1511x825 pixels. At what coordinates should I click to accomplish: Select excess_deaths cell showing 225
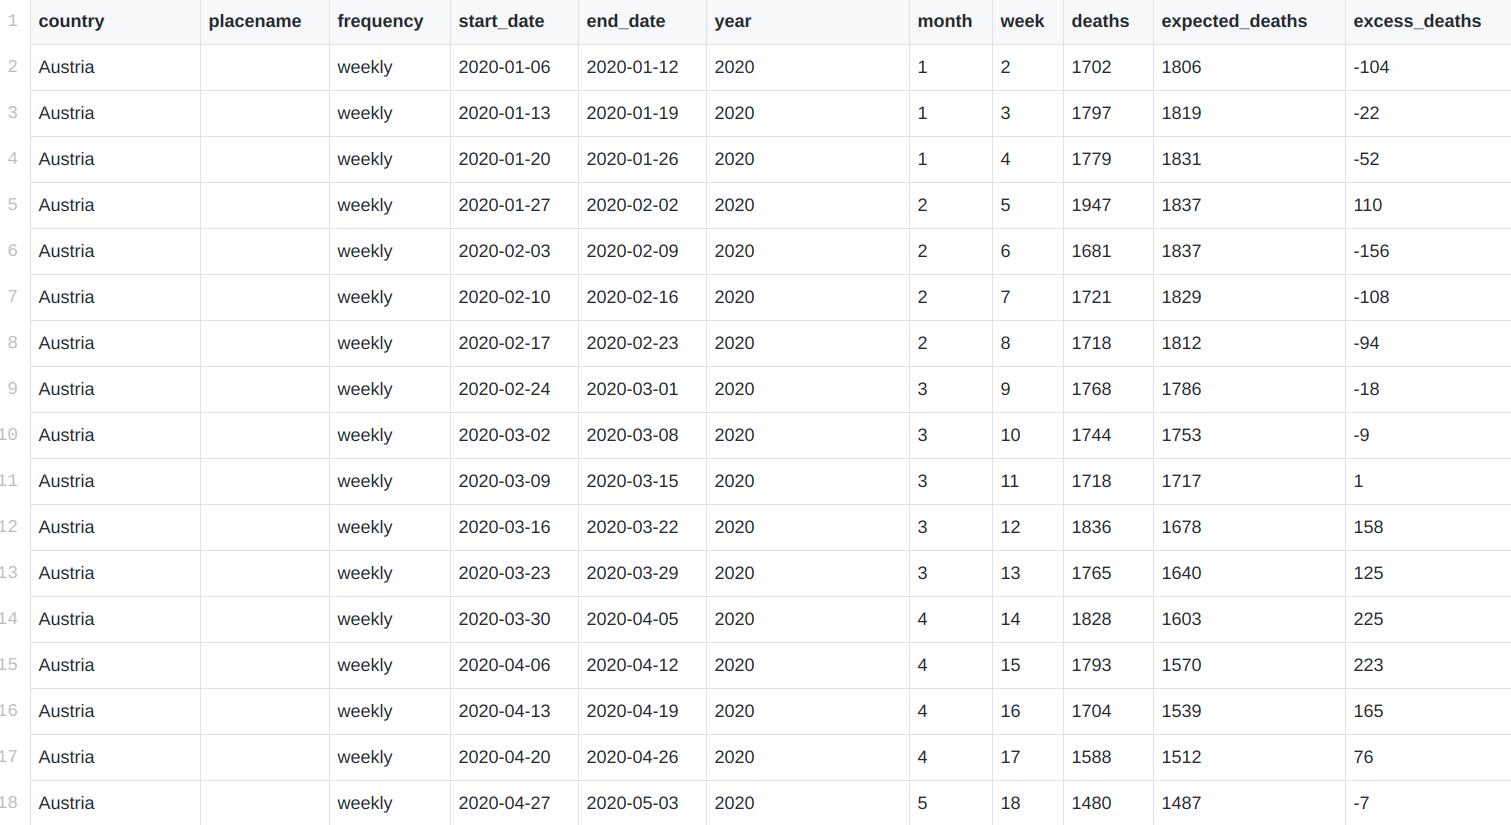pos(1368,619)
